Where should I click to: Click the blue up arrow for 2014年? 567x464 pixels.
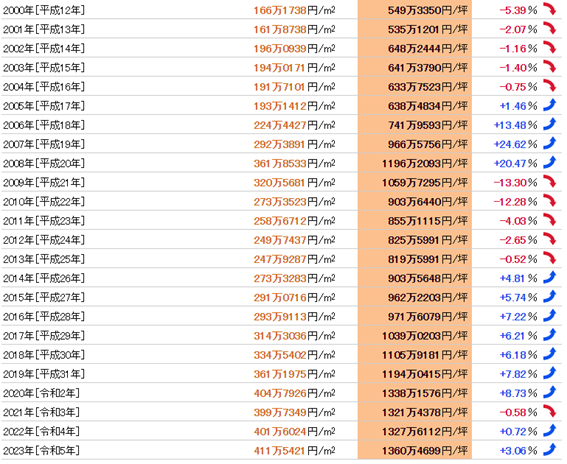(549, 277)
